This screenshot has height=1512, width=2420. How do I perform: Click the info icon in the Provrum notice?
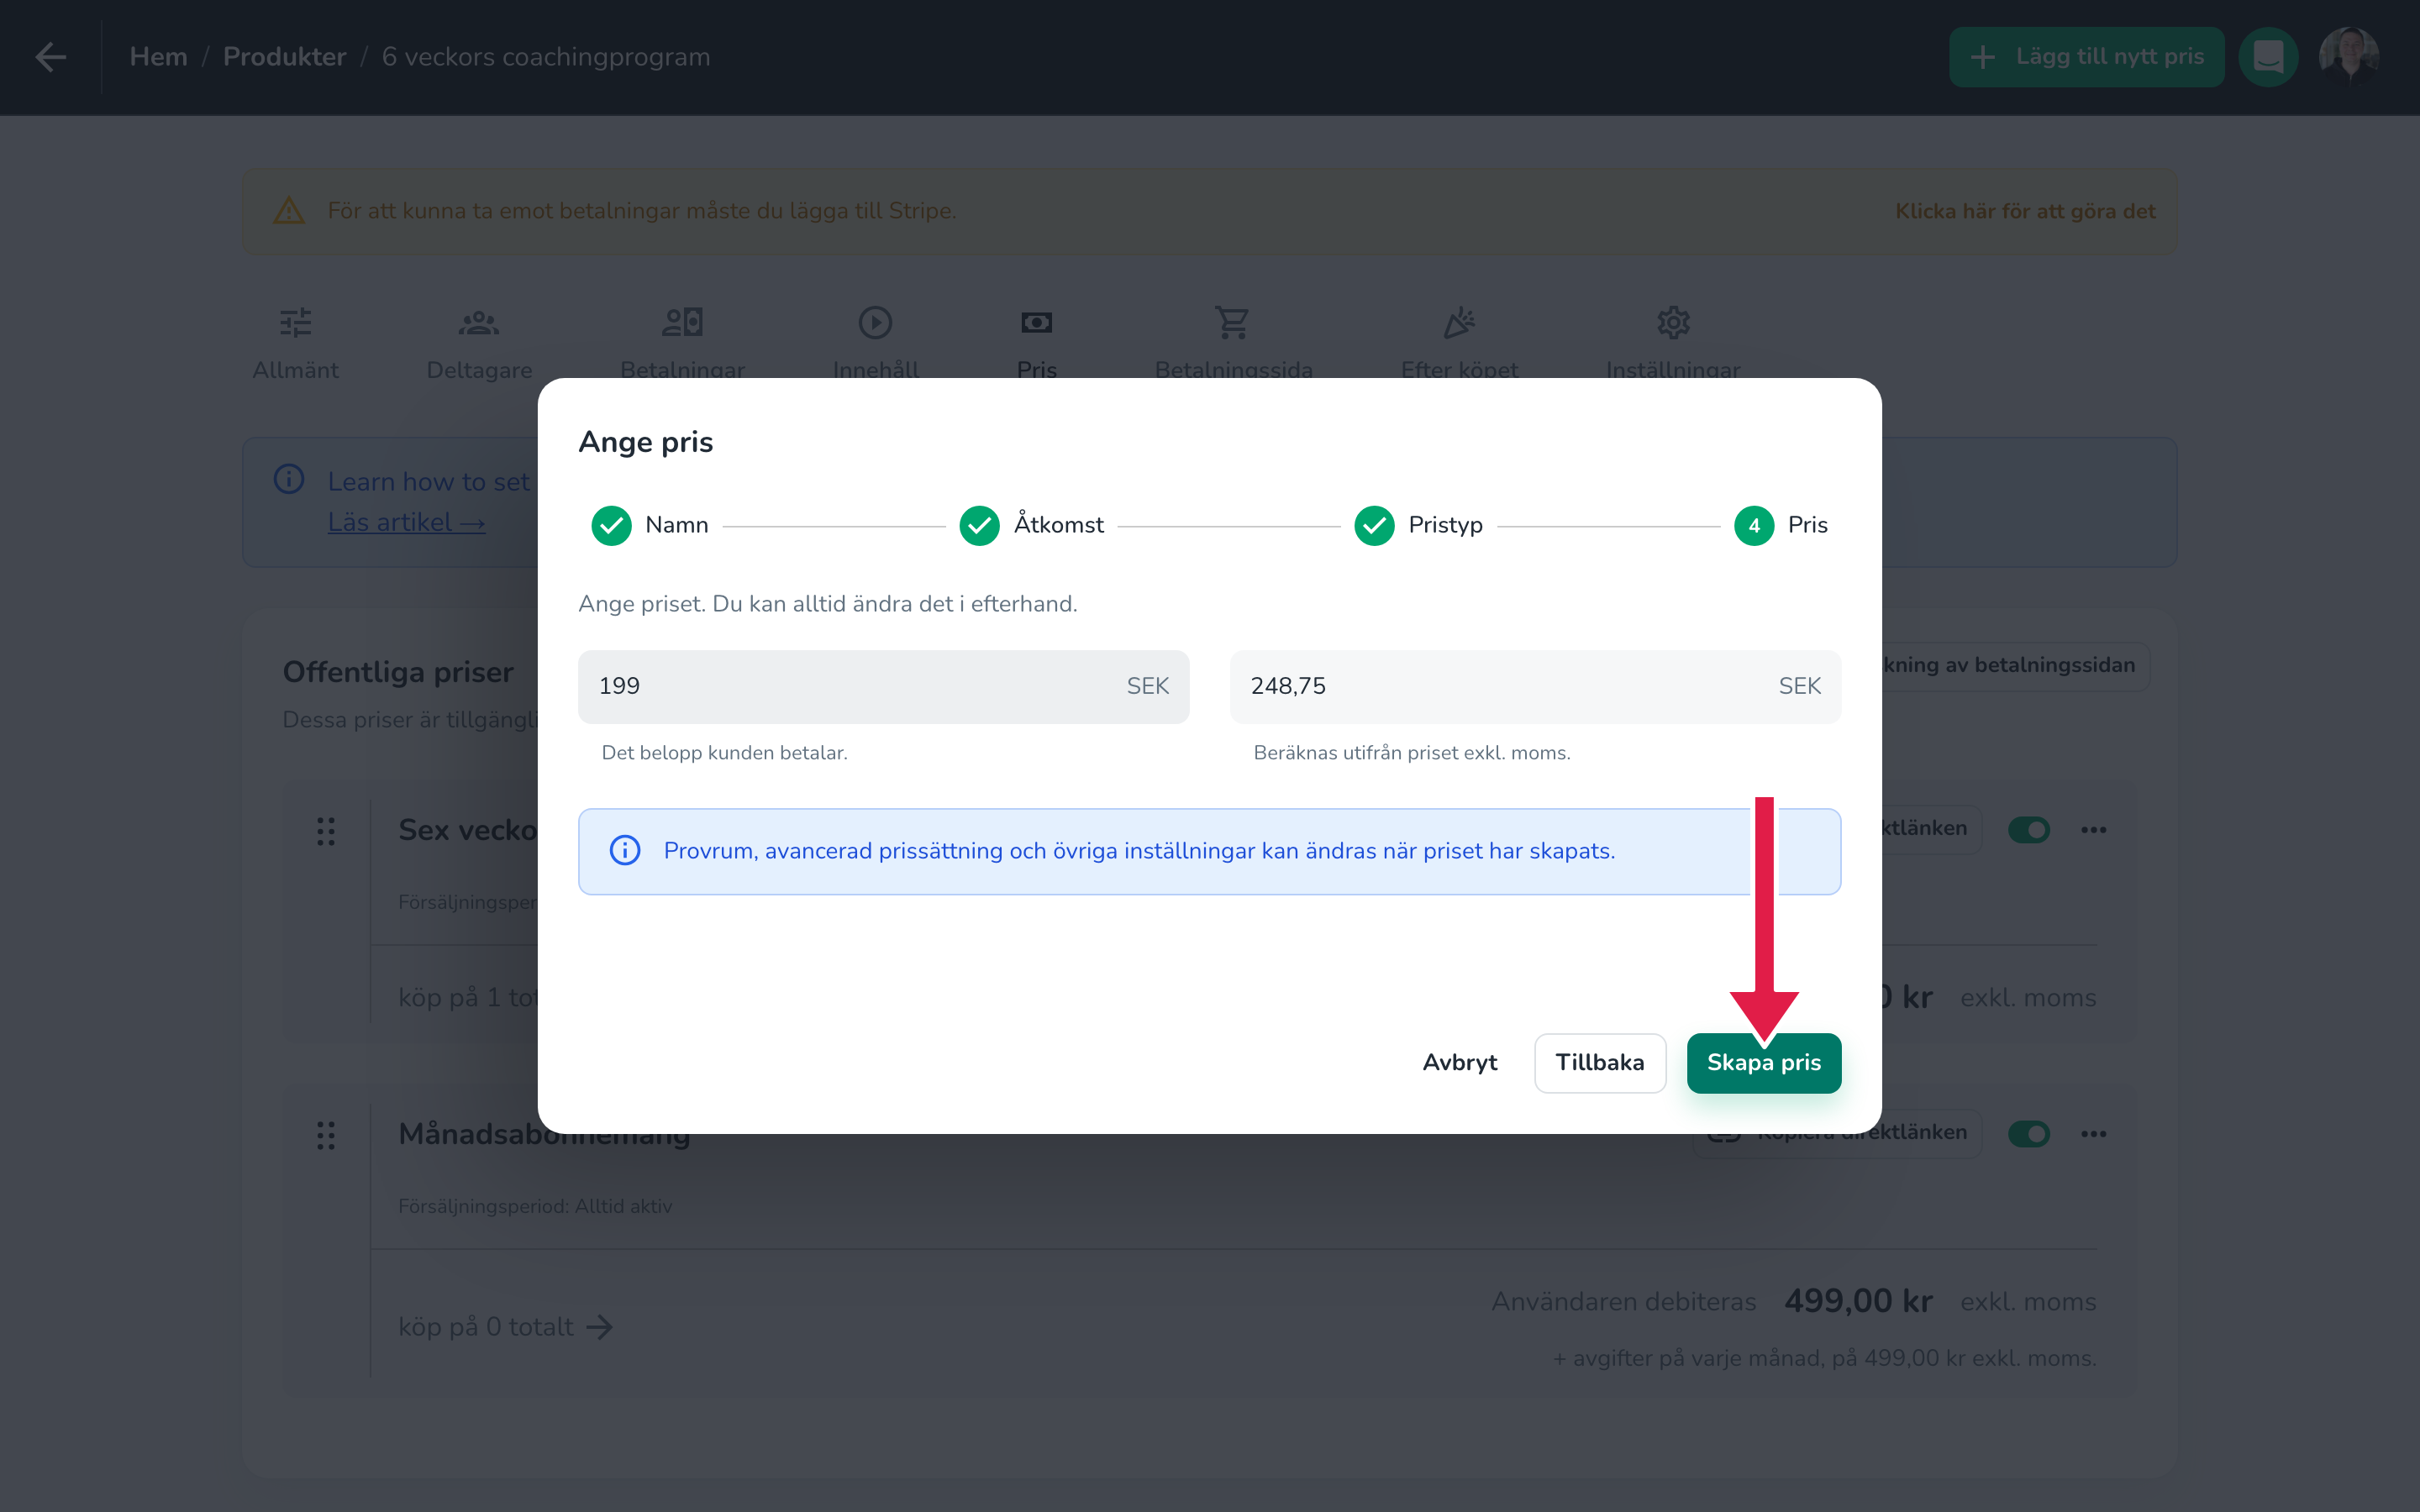click(x=625, y=850)
